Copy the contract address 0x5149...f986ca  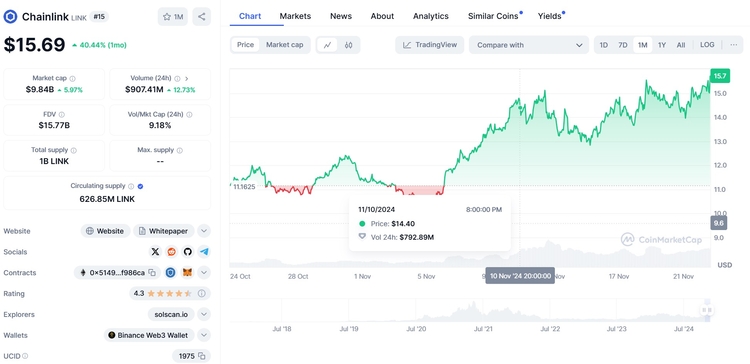tap(152, 273)
